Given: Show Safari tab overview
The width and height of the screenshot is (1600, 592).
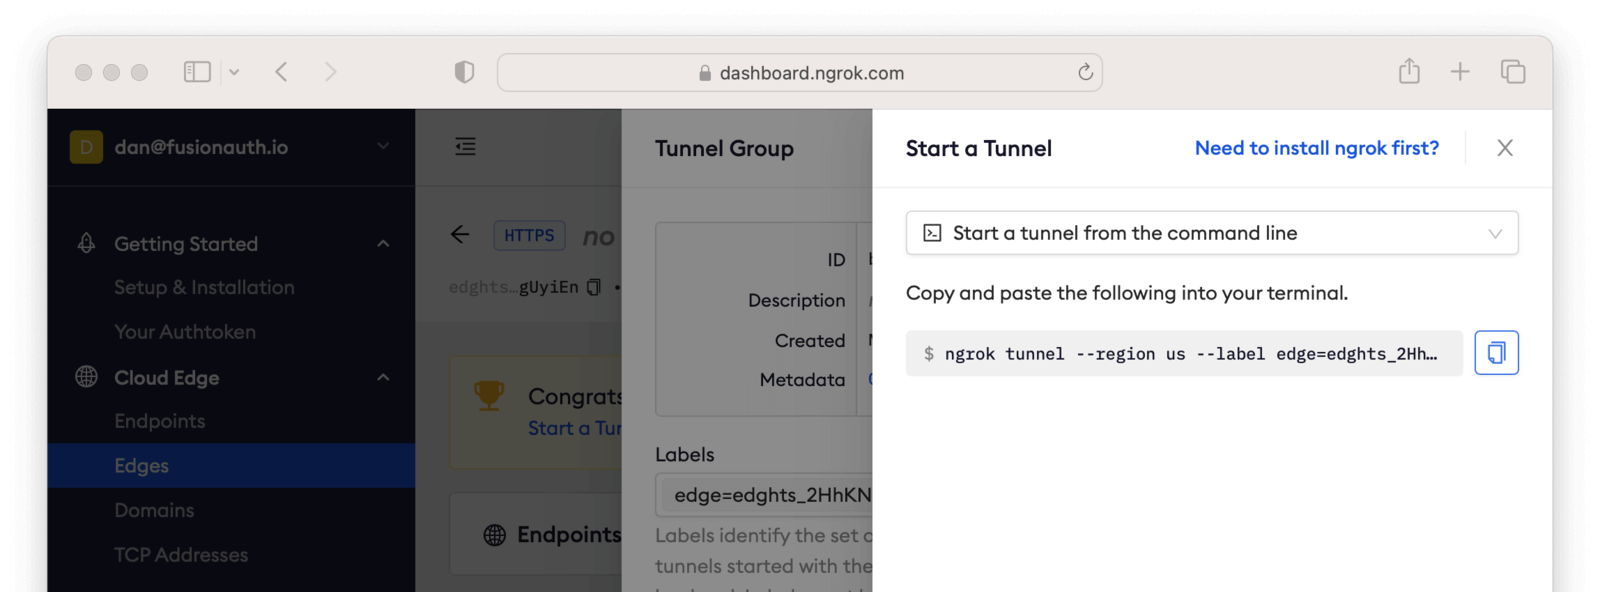Looking at the screenshot, I should [x=1513, y=72].
